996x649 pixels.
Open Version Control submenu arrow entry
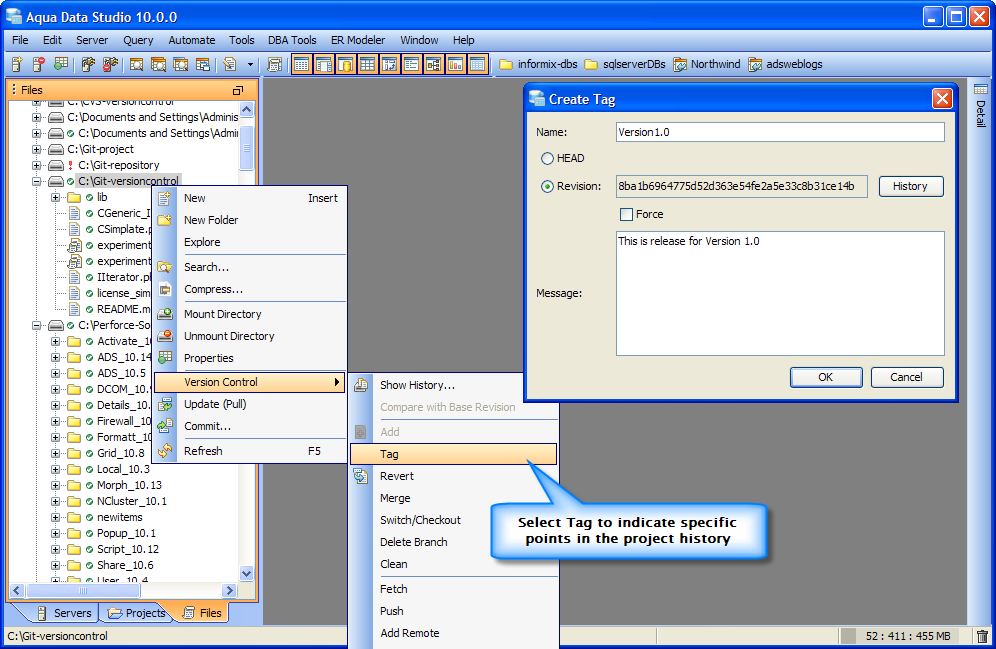click(x=250, y=382)
